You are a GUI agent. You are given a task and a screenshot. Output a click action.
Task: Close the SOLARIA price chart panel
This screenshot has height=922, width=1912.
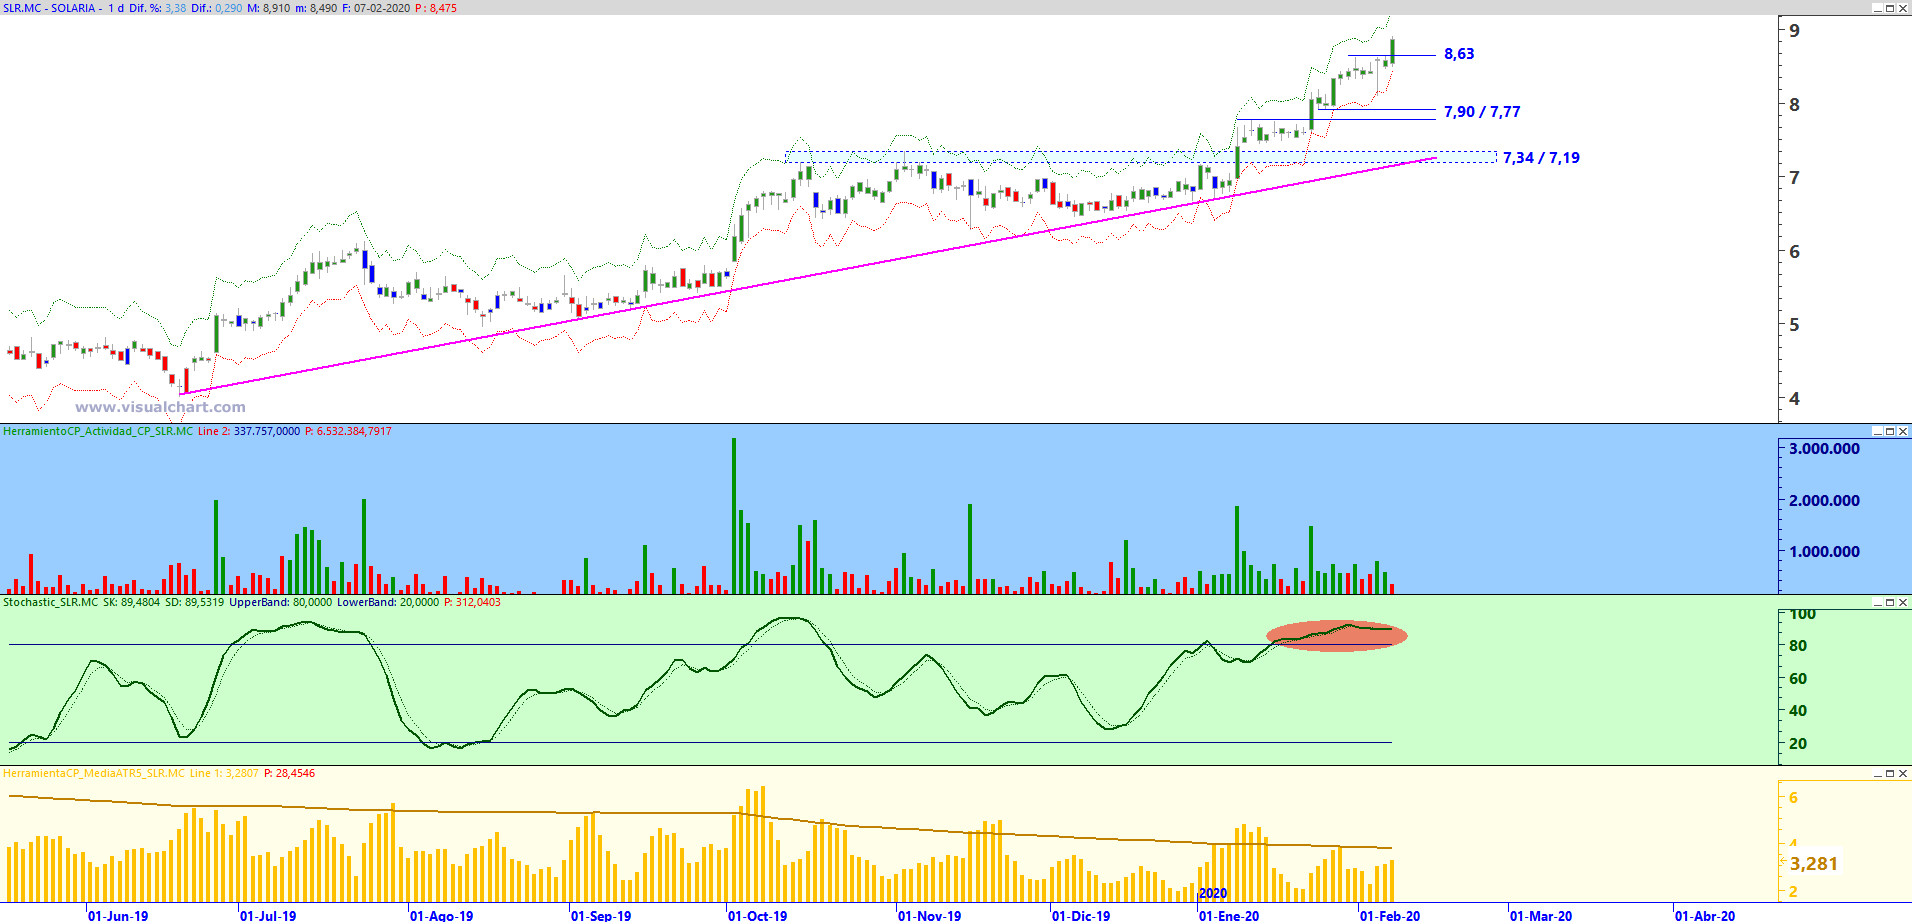point(1903,8)
